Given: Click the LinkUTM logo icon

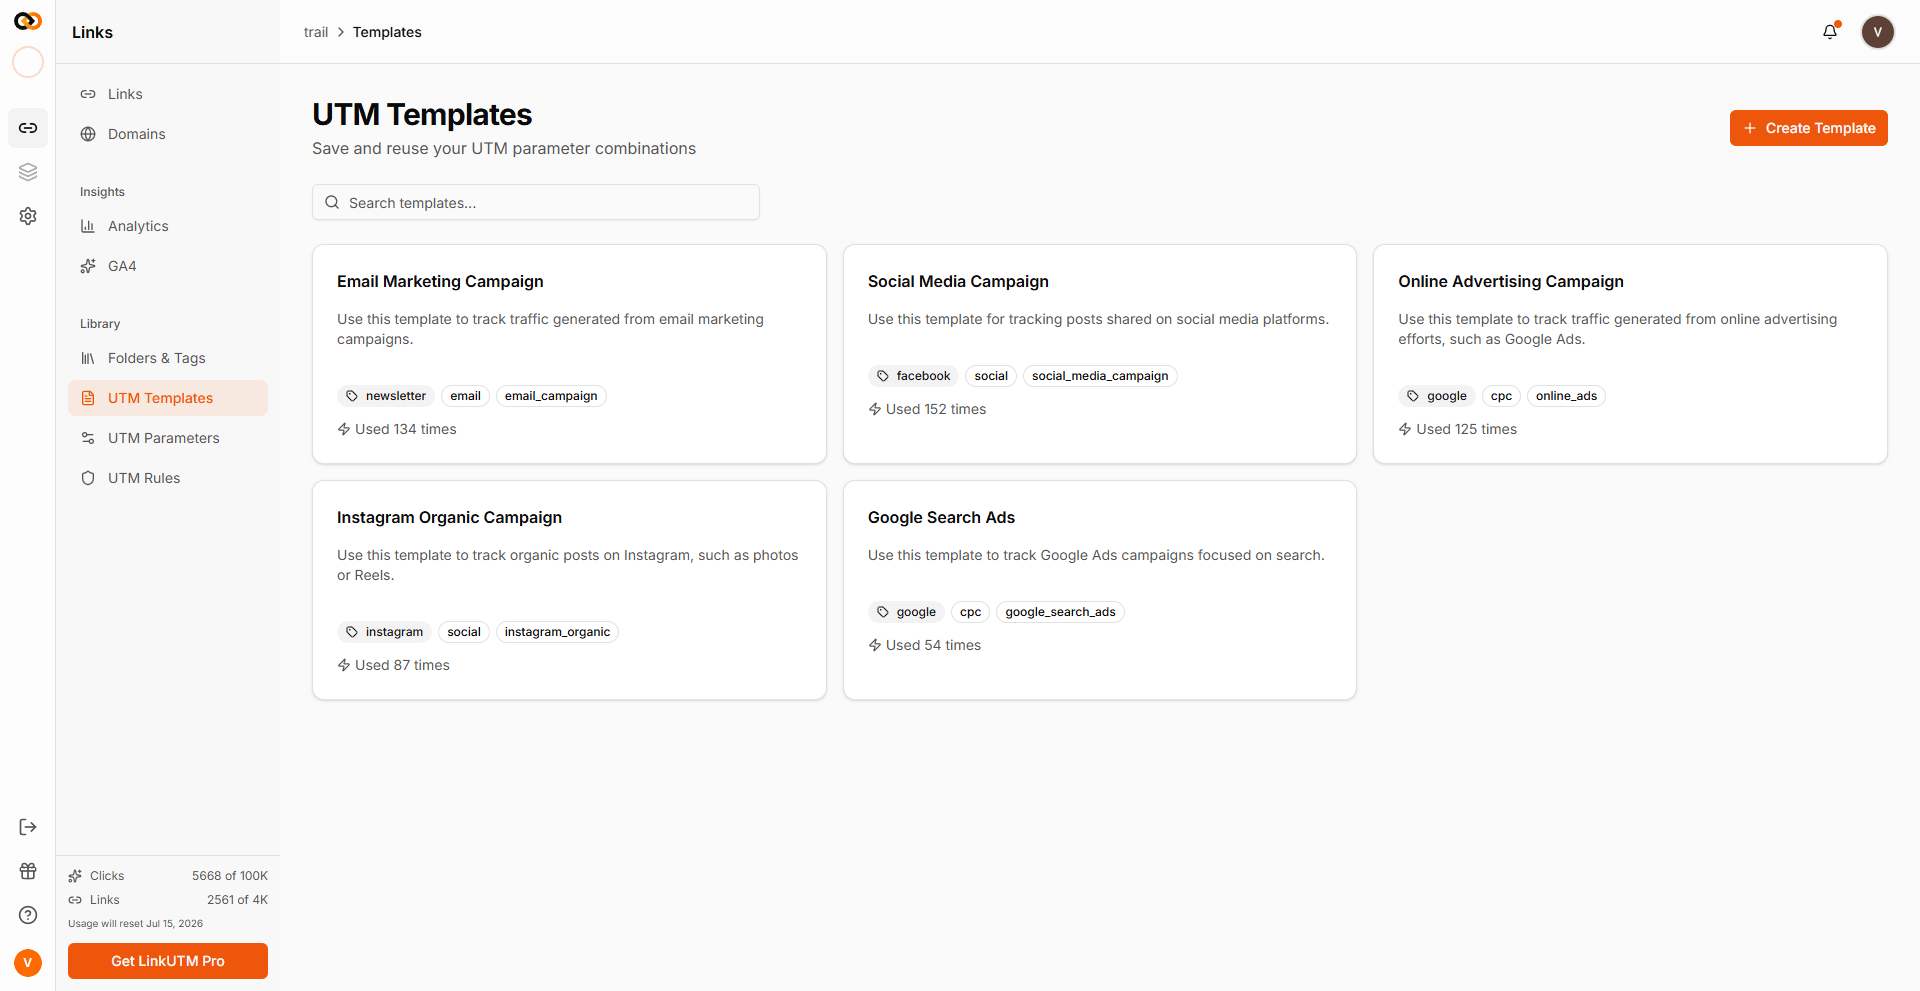Looking at the screenshot, I should click(x=28, y=21).
